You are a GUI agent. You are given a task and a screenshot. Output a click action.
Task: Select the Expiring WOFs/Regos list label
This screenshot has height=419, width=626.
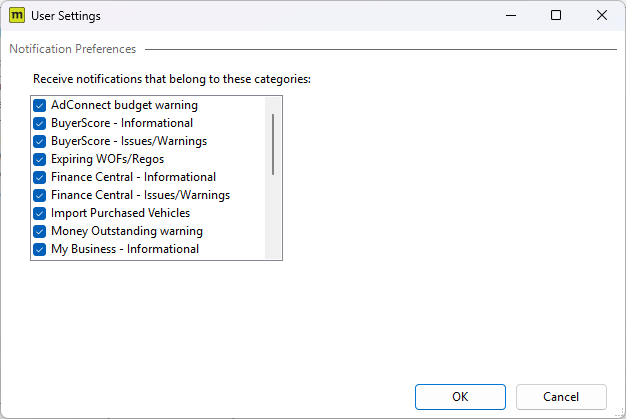(x=107, y=159)
